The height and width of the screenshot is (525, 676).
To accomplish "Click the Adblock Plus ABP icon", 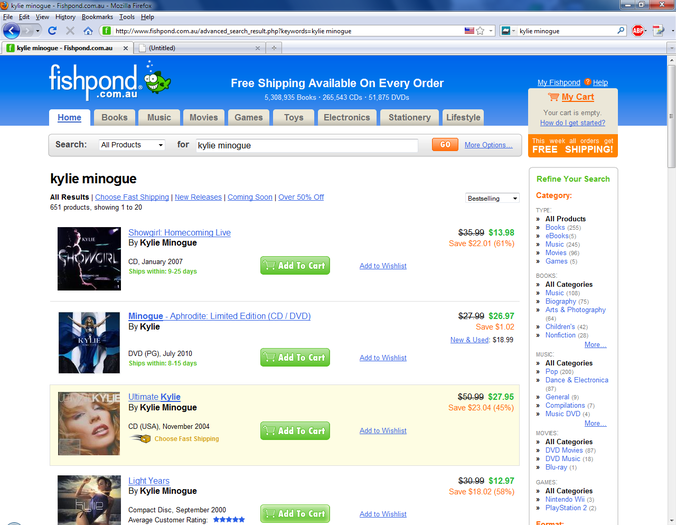I will click(x=638, y=31).
